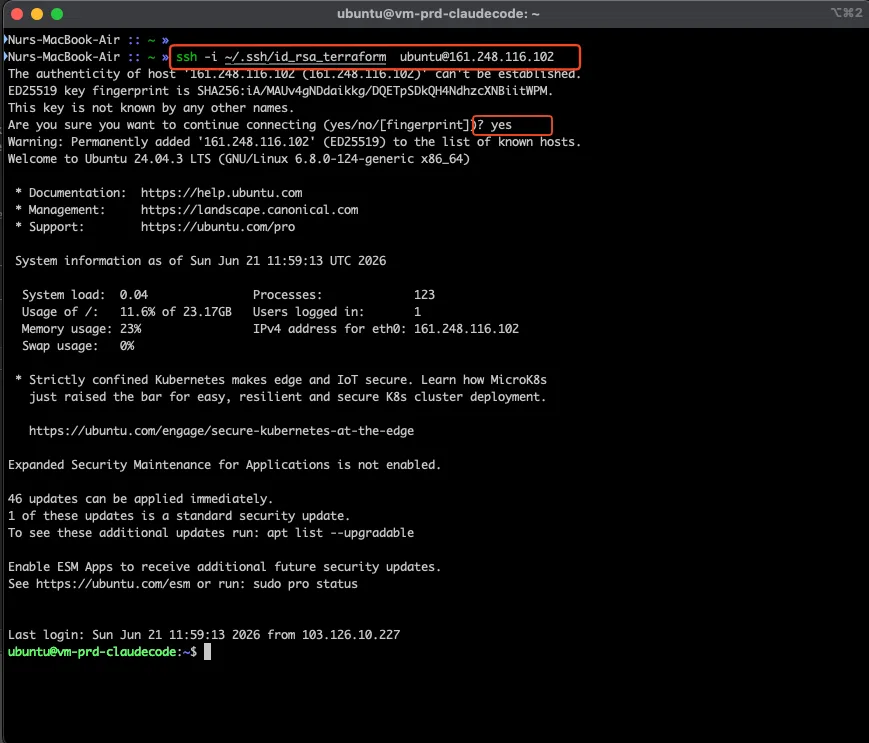Open the https://ubuntu.com/pro support link
The image size is (869, 743).
[218, 227]
